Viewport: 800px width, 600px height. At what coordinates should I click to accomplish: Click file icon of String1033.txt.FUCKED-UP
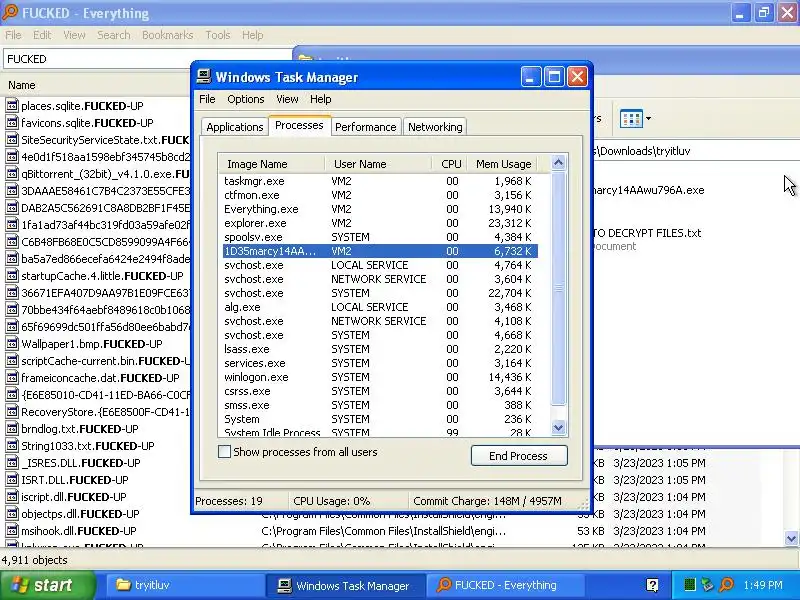click(x=12, y=445)
